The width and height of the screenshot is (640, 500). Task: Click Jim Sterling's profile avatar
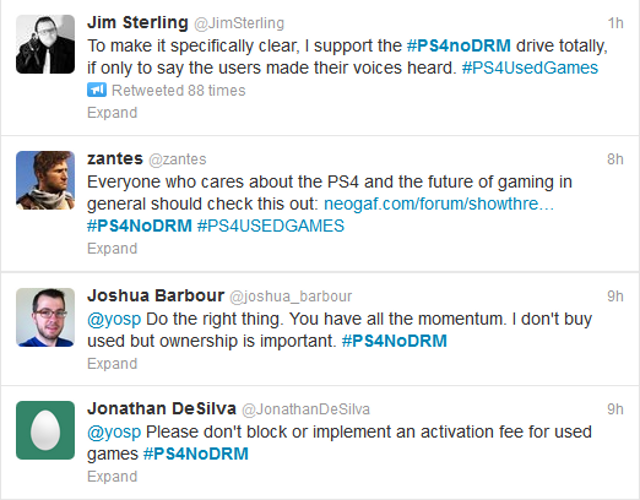tap(45, 44)
